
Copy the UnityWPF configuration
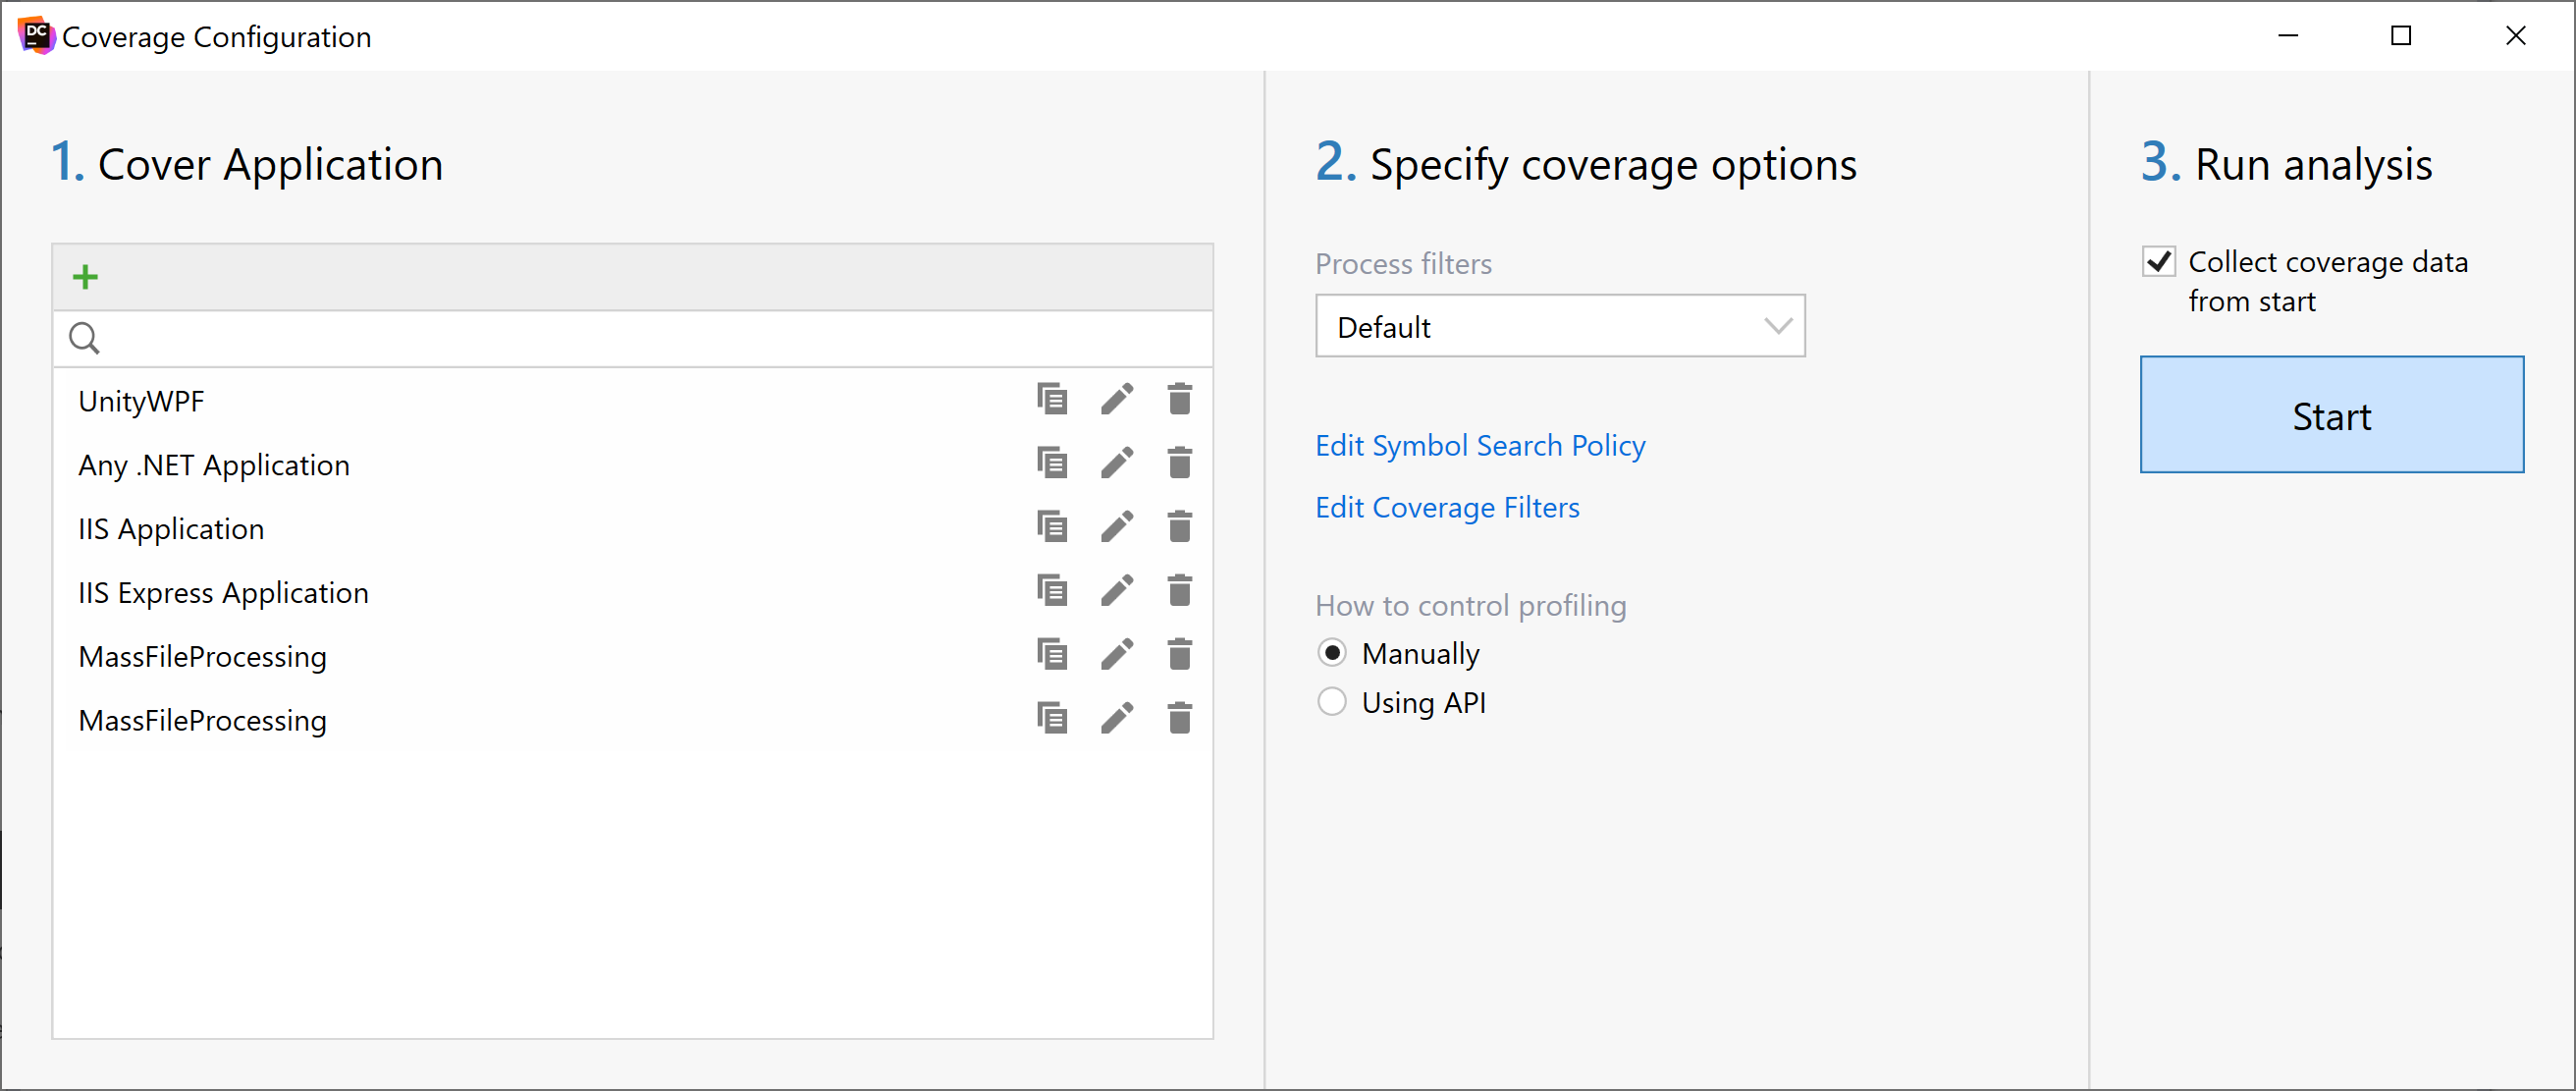click(x=1051, y=398)
